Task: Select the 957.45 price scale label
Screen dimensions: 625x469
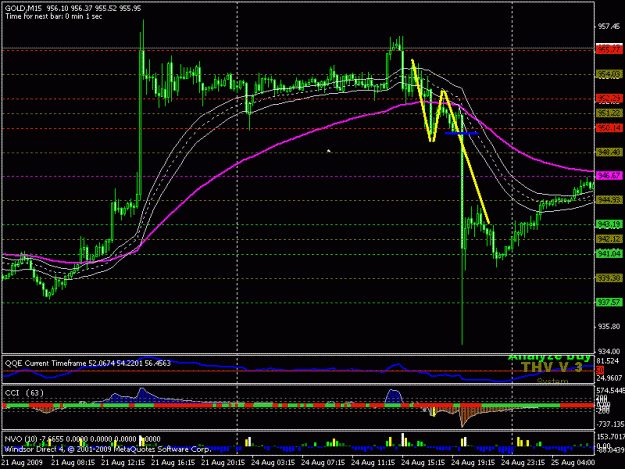Action: coord(609,27)
